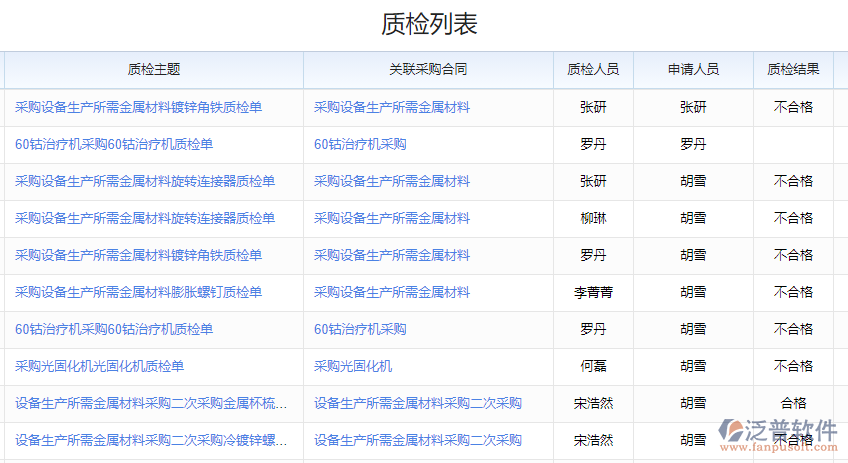848x463 pixels.
Task: Click the 关联采购合同 column header
Action: tap(428, 70)
